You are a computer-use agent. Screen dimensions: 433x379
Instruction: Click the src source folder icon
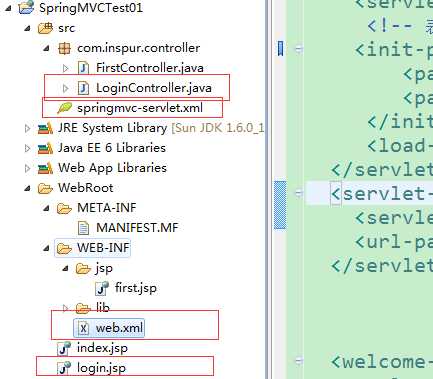pyautogui.click(x=45, y=28)
